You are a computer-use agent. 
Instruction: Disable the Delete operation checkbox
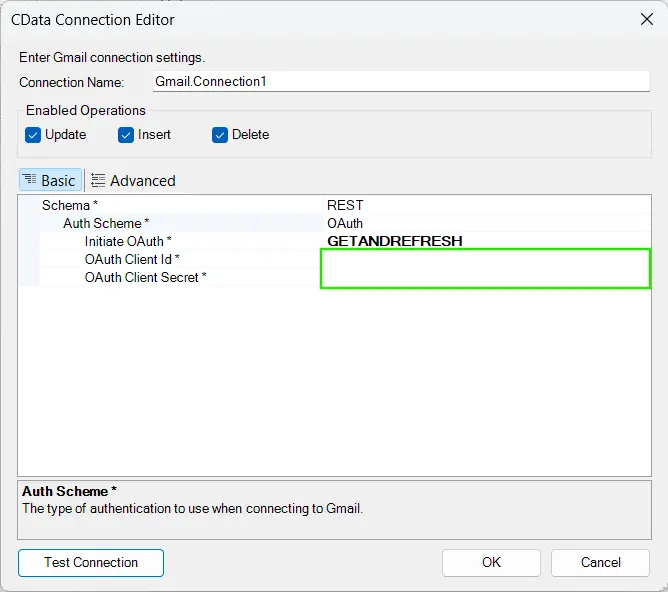220,135
